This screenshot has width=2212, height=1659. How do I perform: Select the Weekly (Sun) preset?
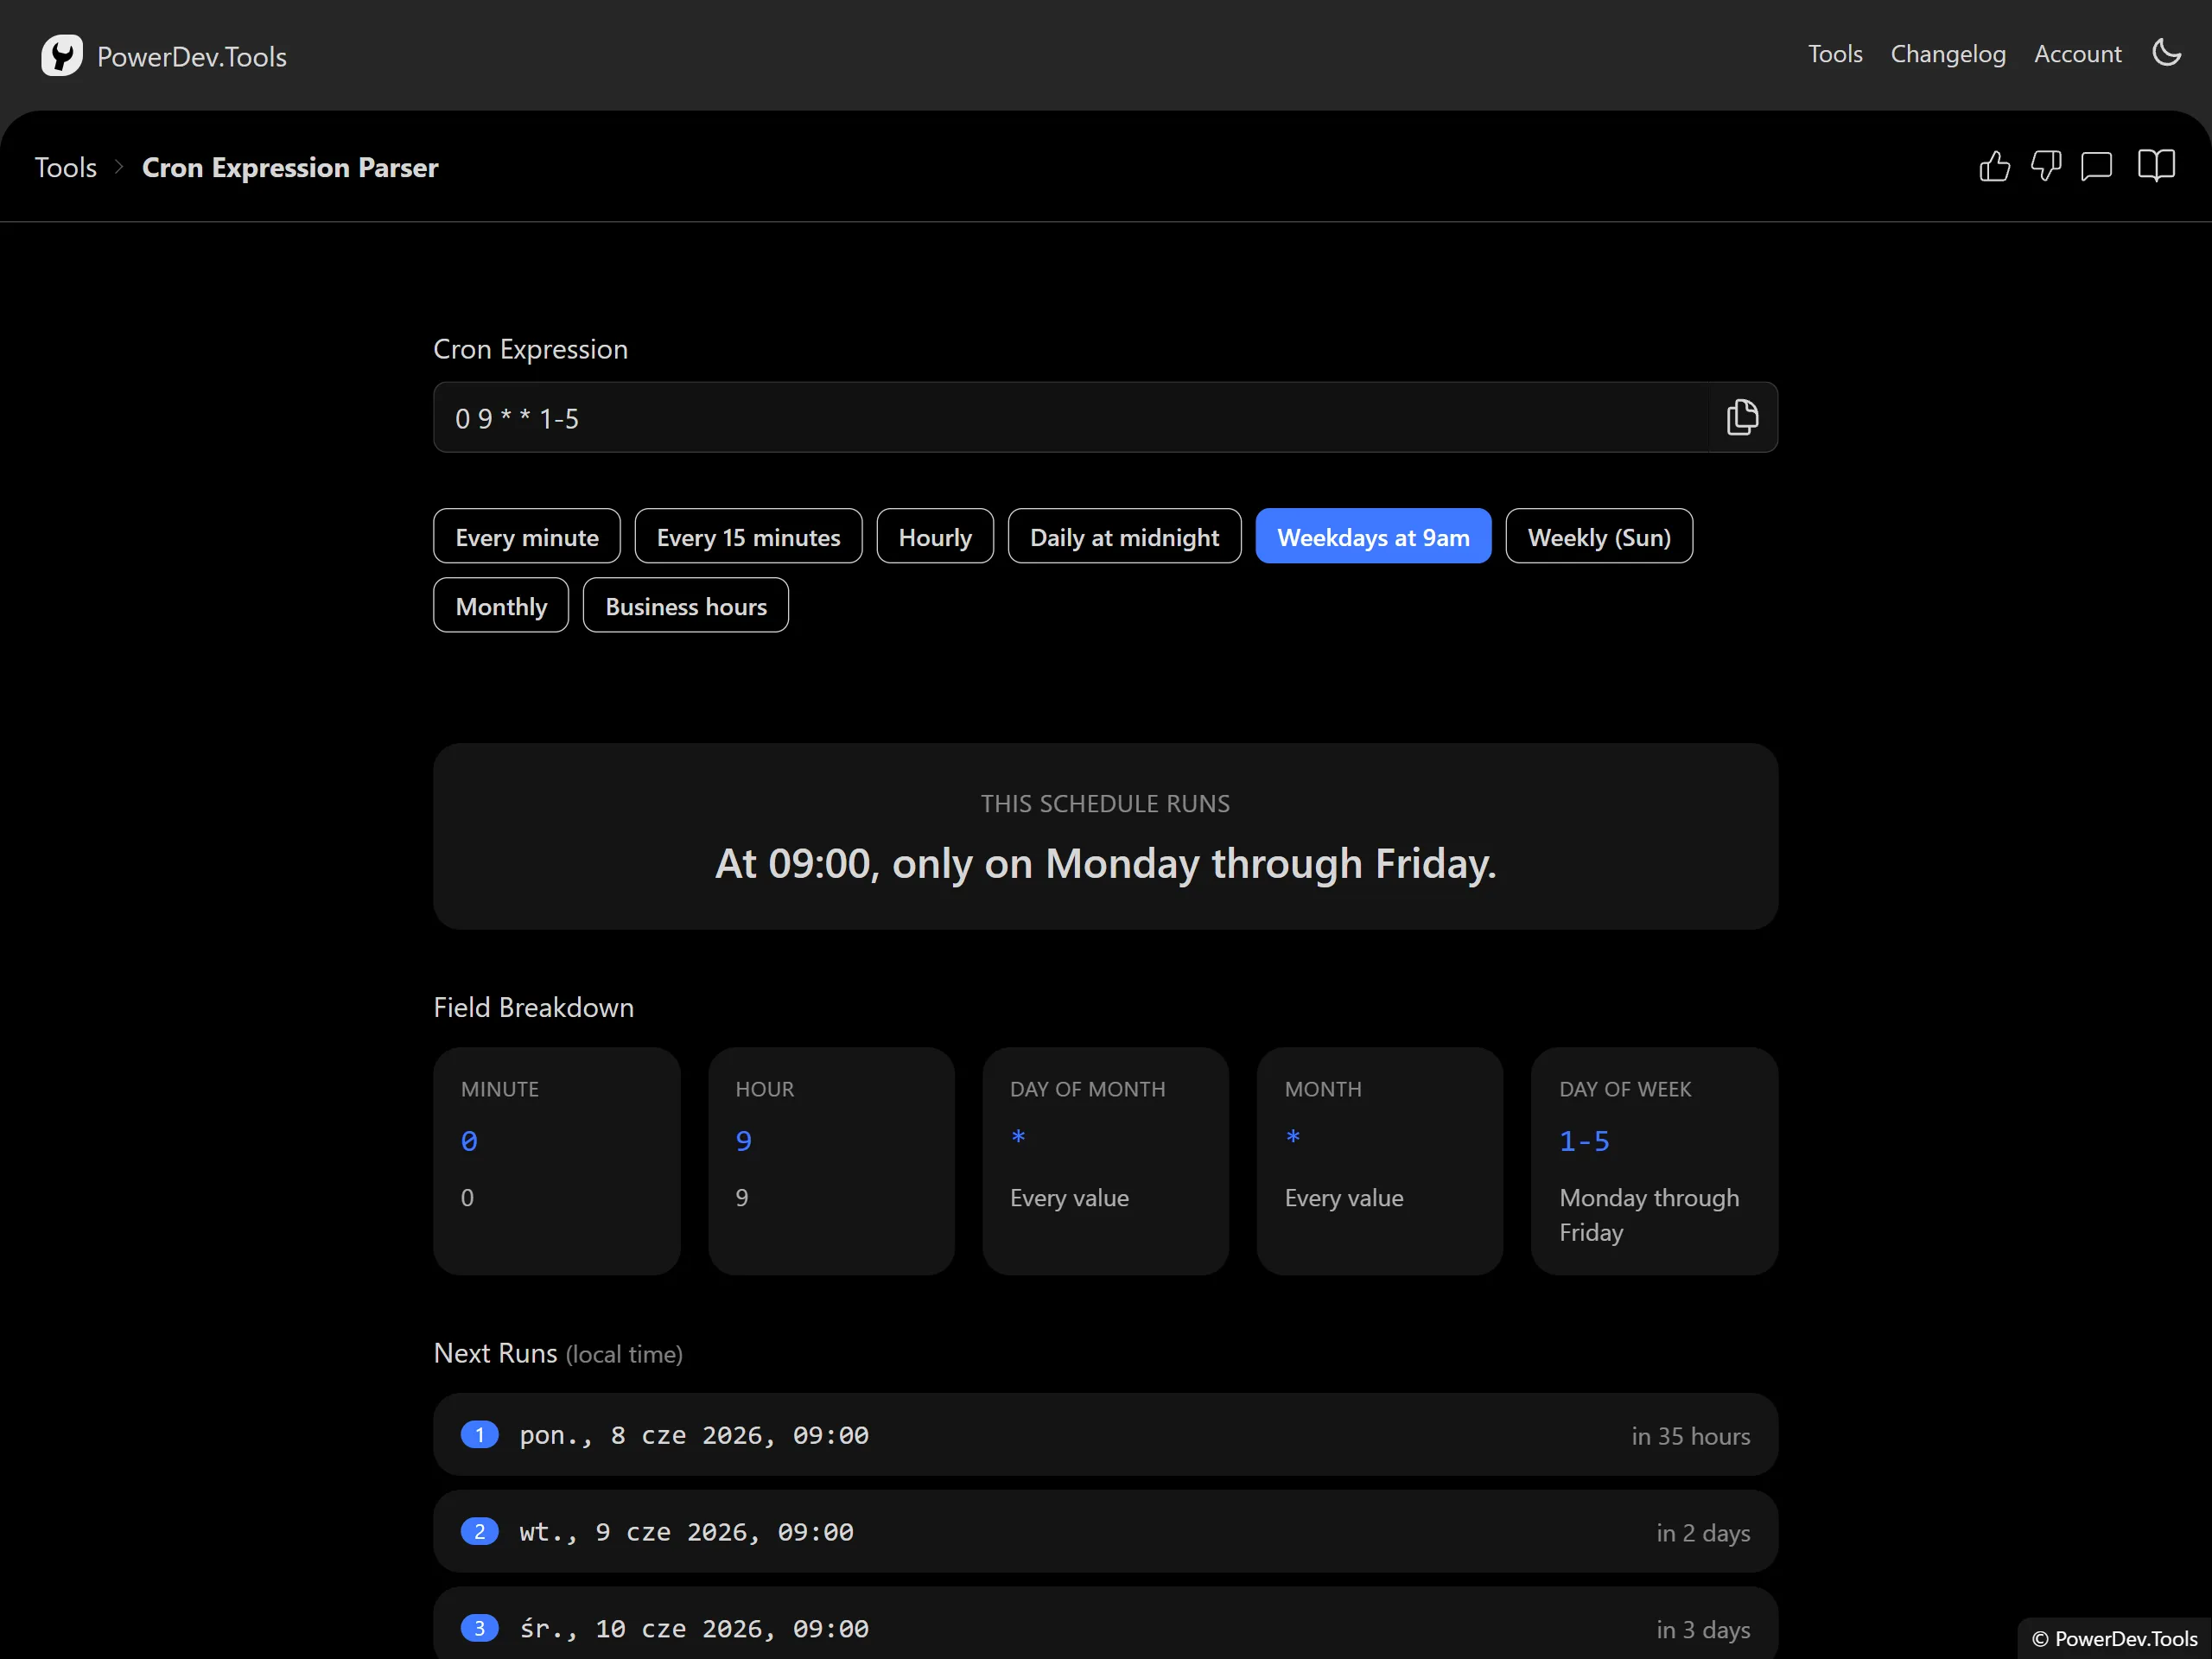click(x=1599, y=536)
